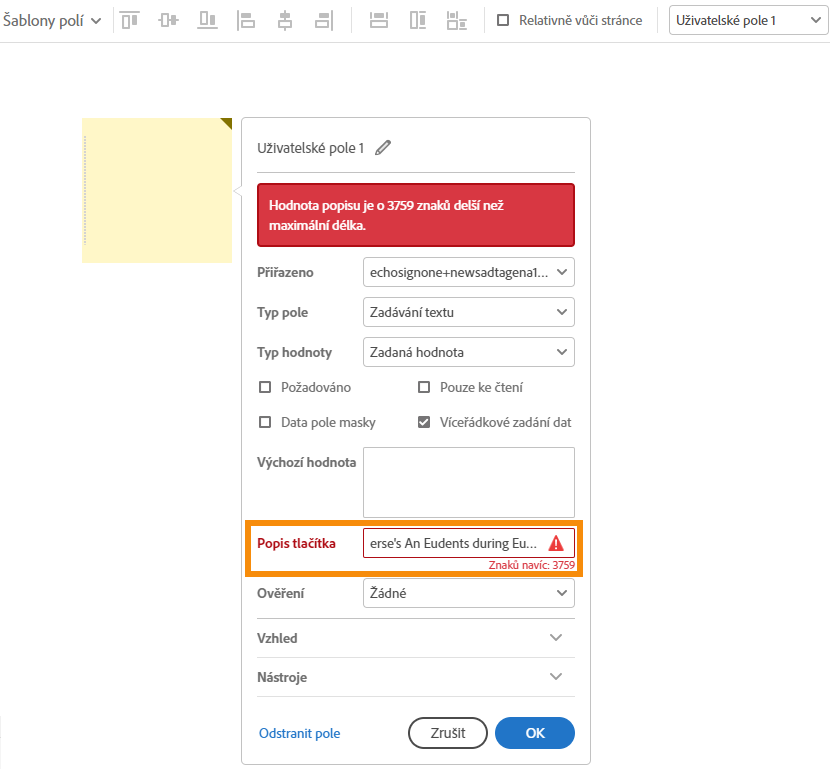
Task: Align selected fields to left edges
Action: point(246,21)
